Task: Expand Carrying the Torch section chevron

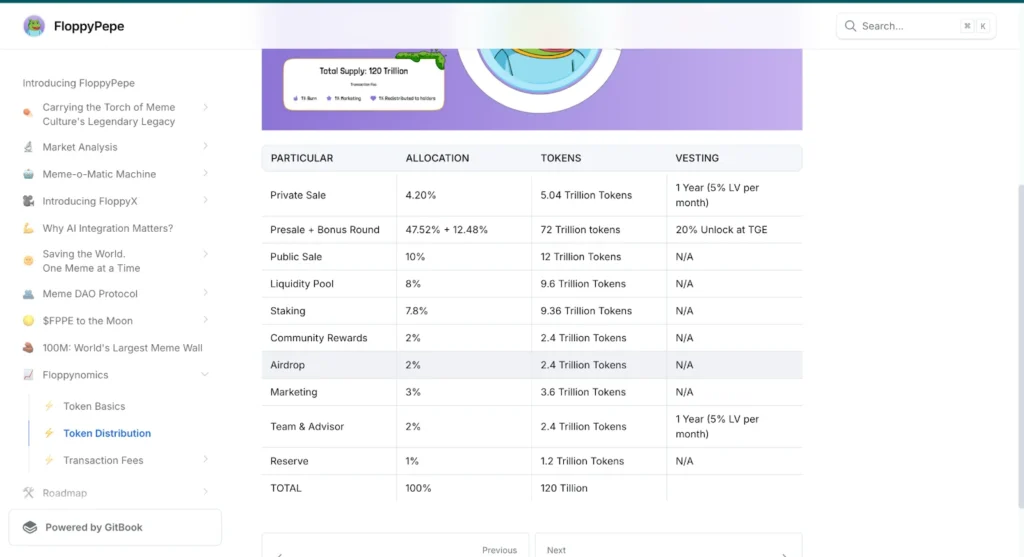Action: coord(205,107)
